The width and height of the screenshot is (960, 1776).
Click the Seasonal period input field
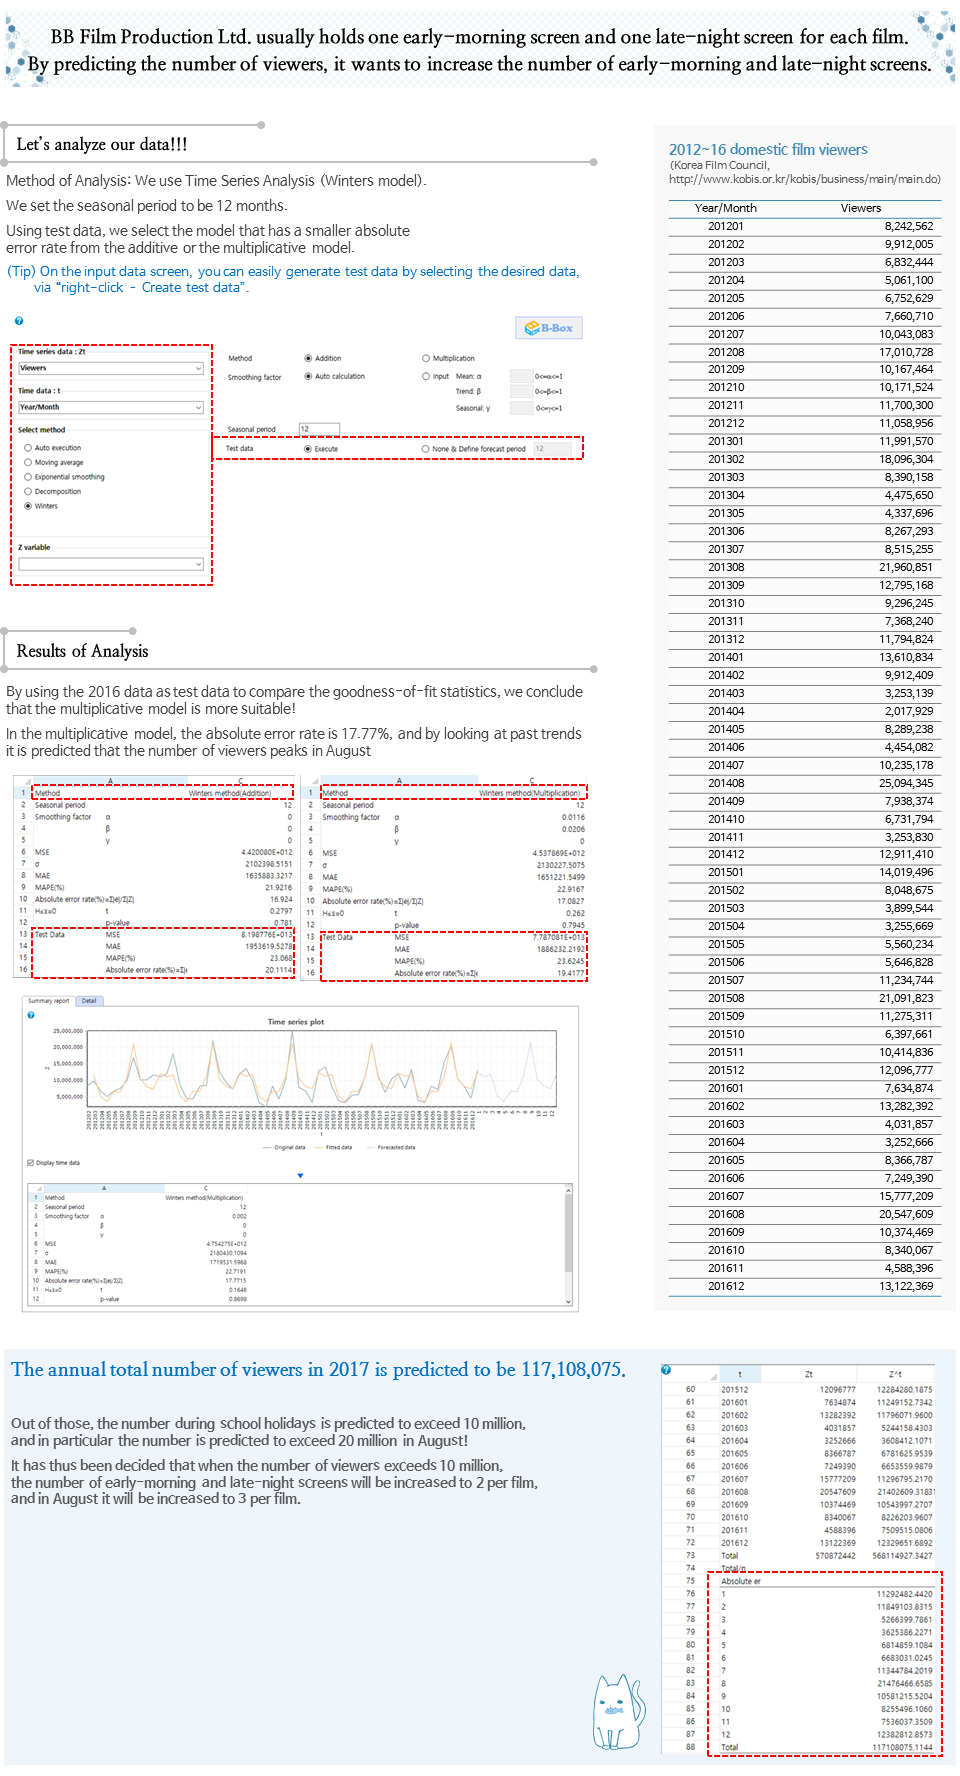(319, 429)
